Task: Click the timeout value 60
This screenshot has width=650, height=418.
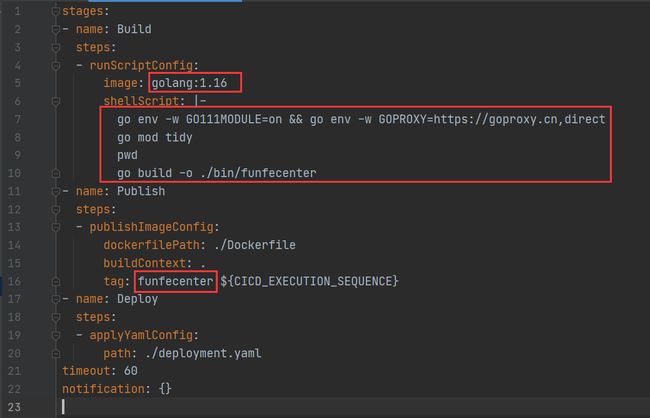Action: [131, 371]
